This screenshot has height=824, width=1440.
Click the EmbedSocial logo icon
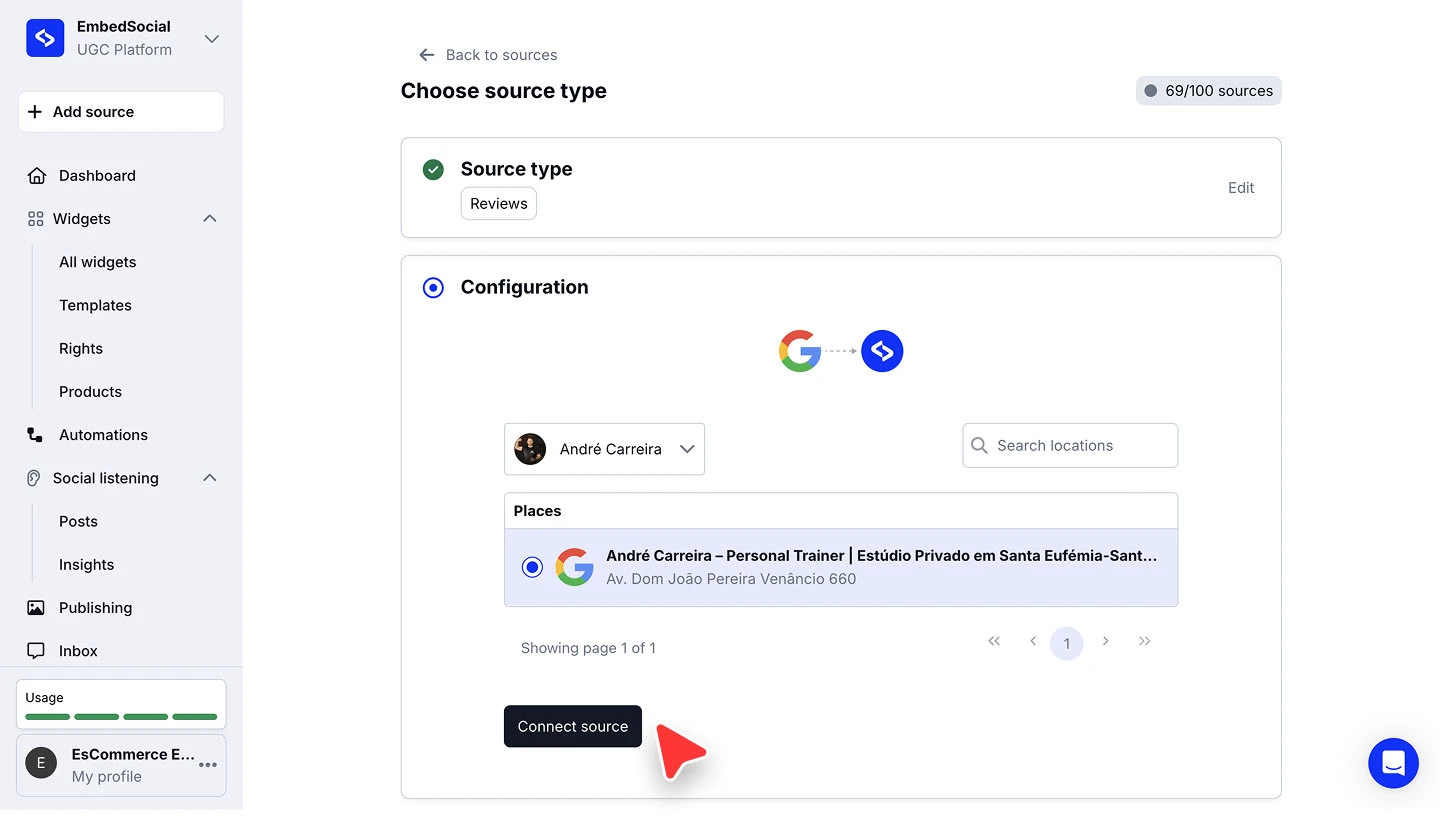tap(45, 38)
